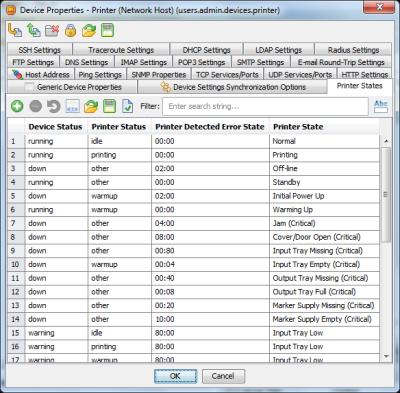Click the Cancel button

[x=223, y=376]
